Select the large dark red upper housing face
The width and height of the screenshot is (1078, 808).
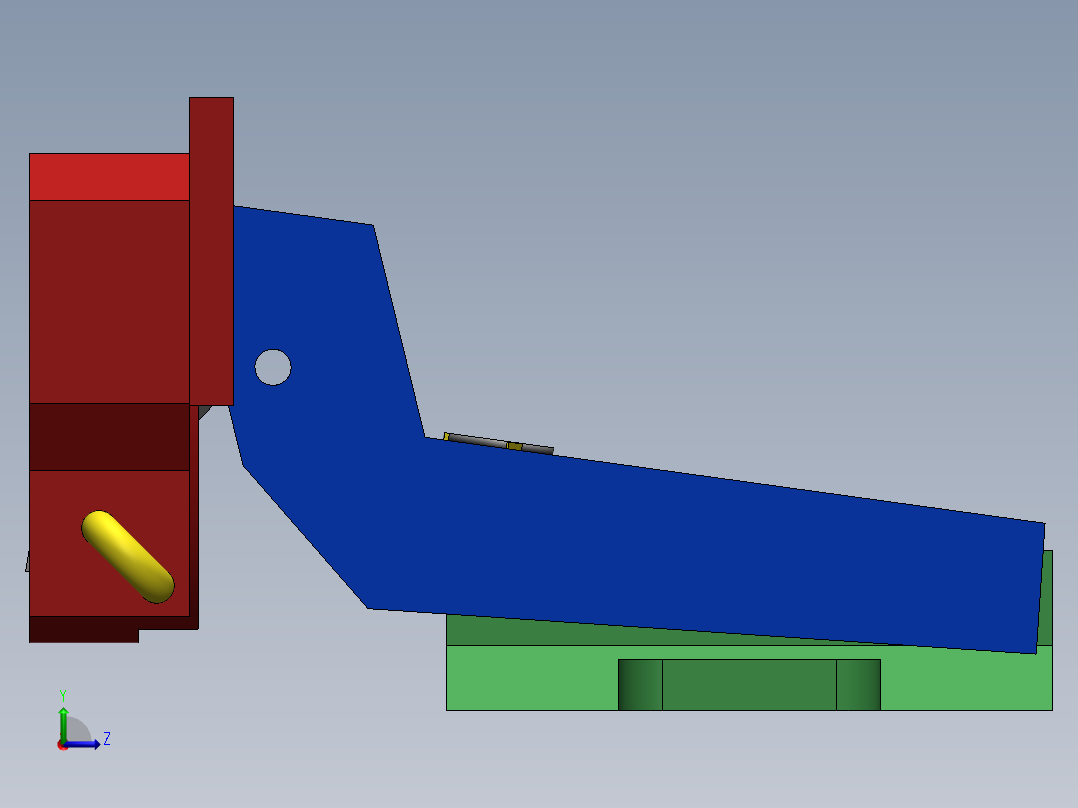[x=109, y=302]
